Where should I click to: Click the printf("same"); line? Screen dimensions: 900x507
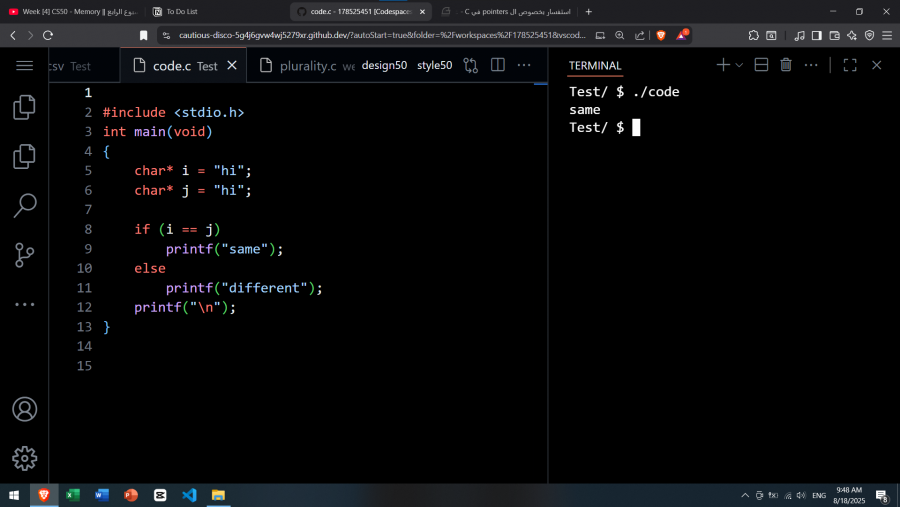pyautogui.click(x=224, y=249)
